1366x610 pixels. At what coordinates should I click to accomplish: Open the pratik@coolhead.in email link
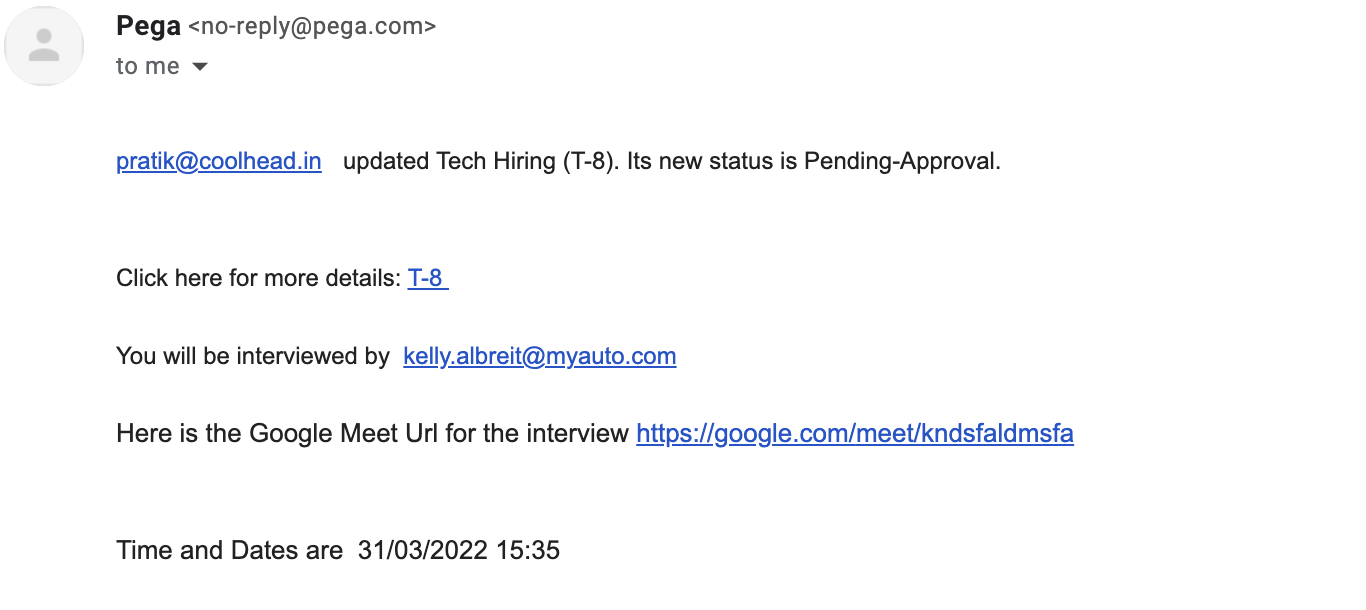219,162
